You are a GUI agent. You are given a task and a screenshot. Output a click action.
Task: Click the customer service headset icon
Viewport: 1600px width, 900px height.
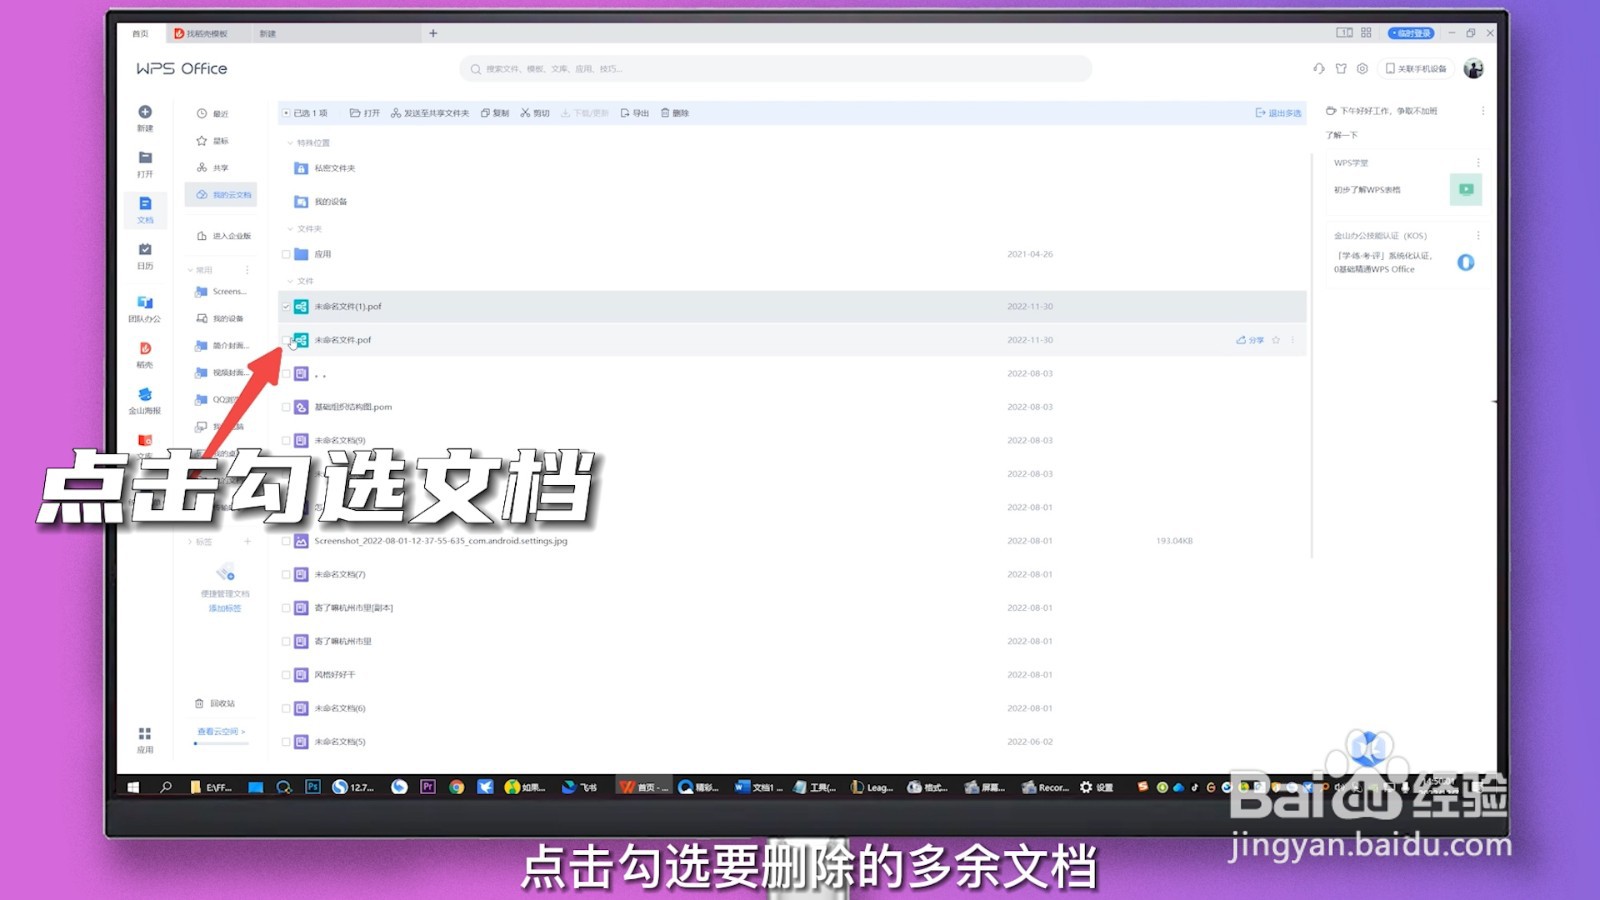(x=1319, y=69)
